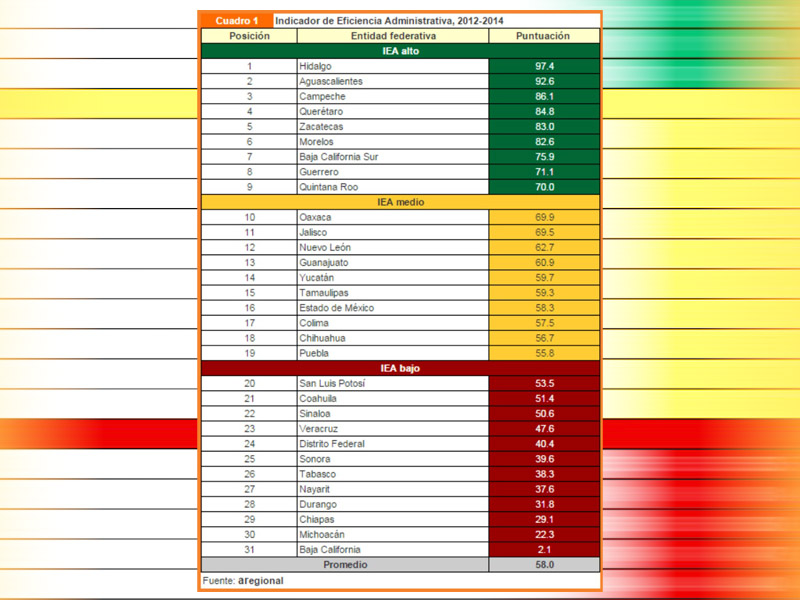Click the 'Tabasco' cell
Screen dimensions: 800x600
pos(393,474)
